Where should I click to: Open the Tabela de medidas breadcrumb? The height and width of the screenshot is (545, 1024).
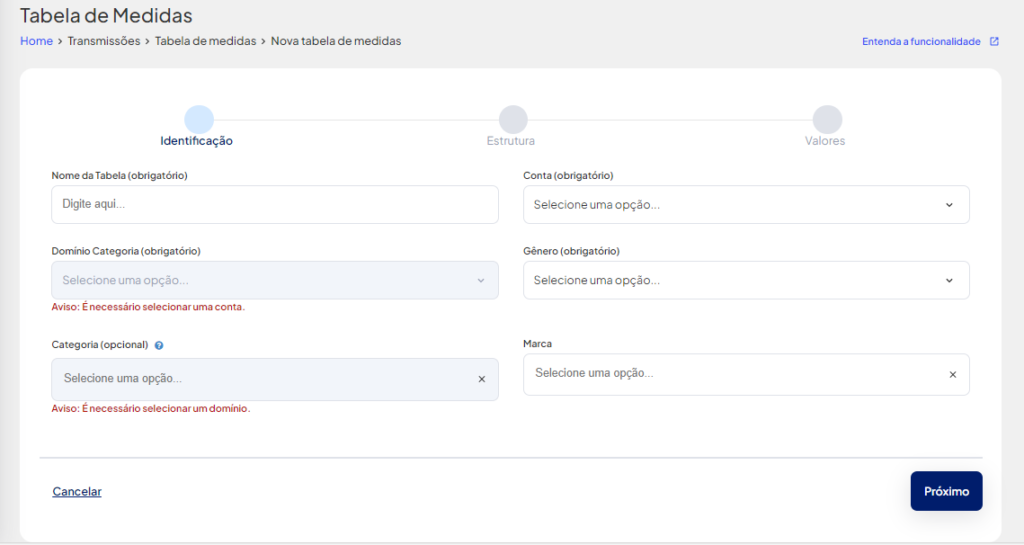(206, 40)
